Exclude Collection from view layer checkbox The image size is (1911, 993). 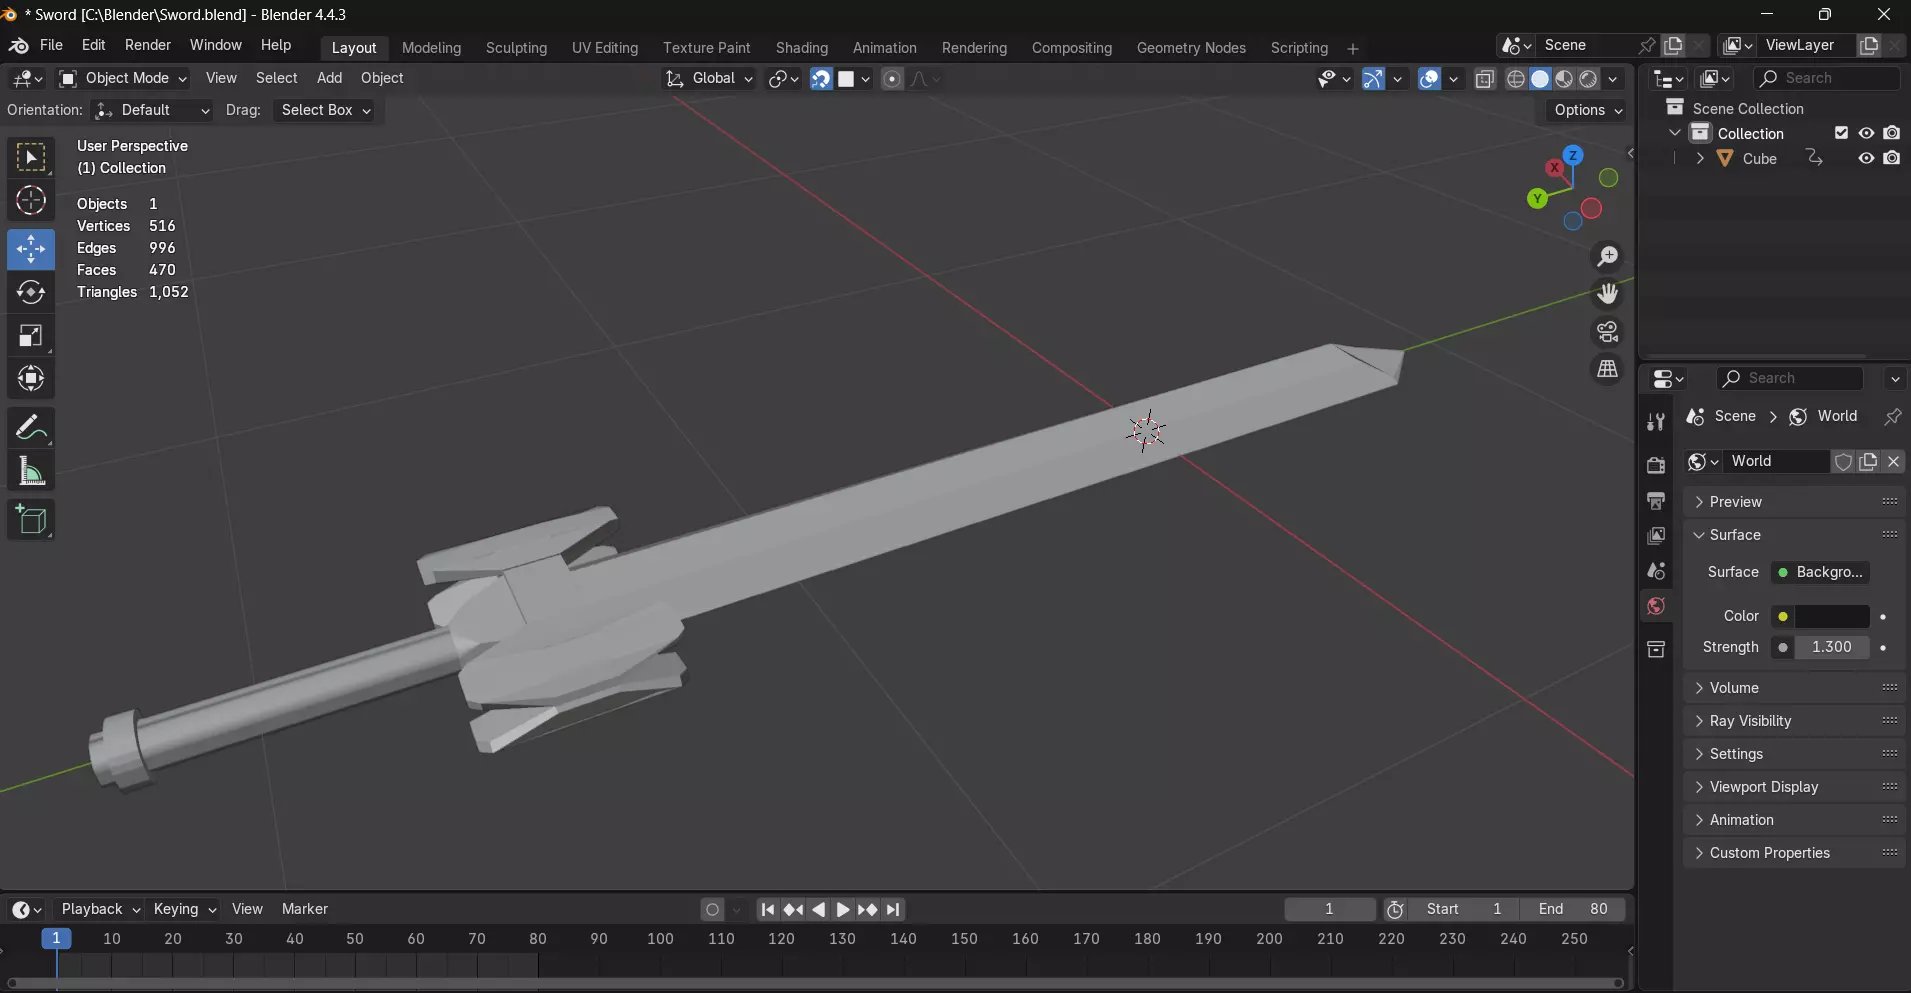[1841, 133]
